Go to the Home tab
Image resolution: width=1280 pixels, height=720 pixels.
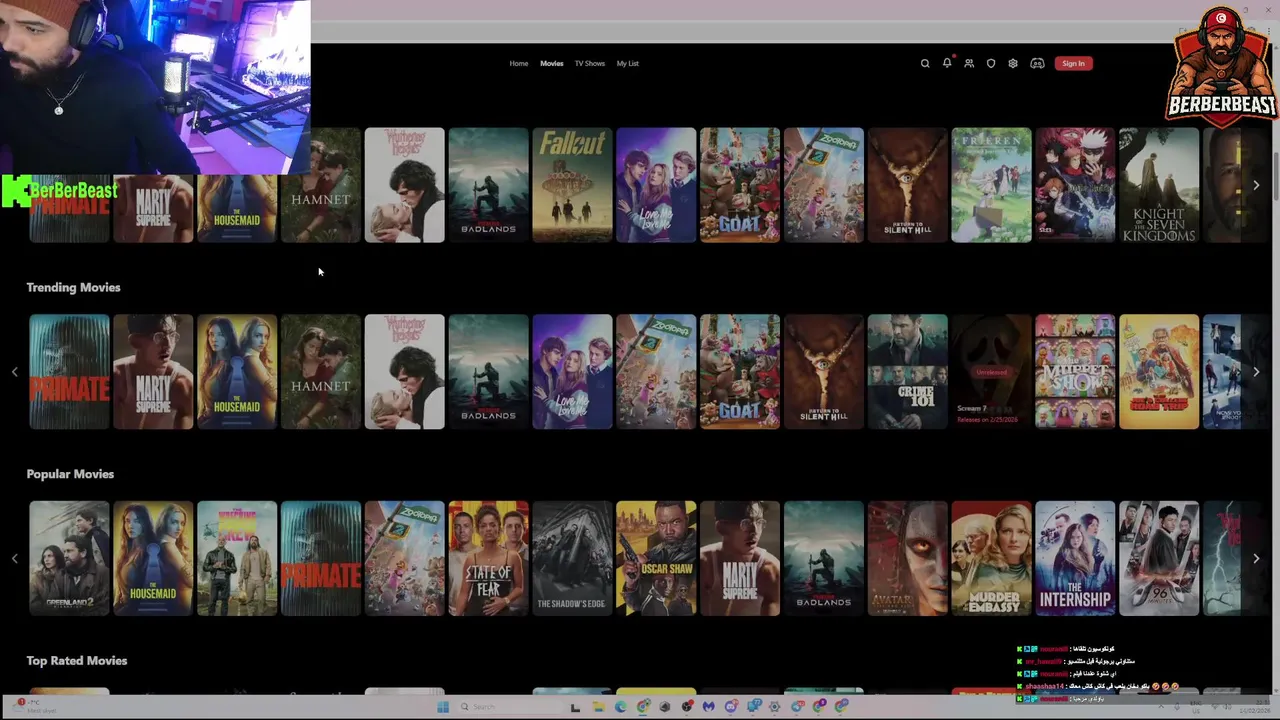click(x=518, y=63)
